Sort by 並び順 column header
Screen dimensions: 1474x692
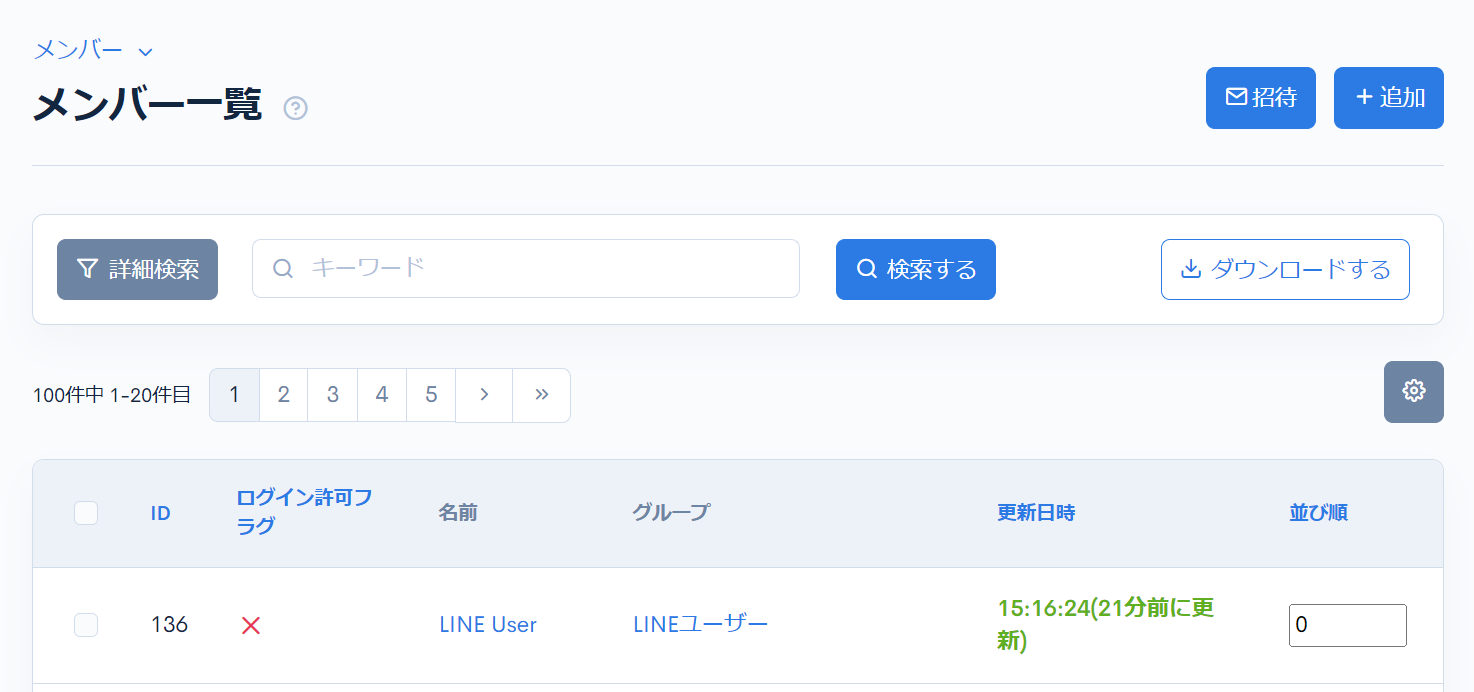[1318, 513]
